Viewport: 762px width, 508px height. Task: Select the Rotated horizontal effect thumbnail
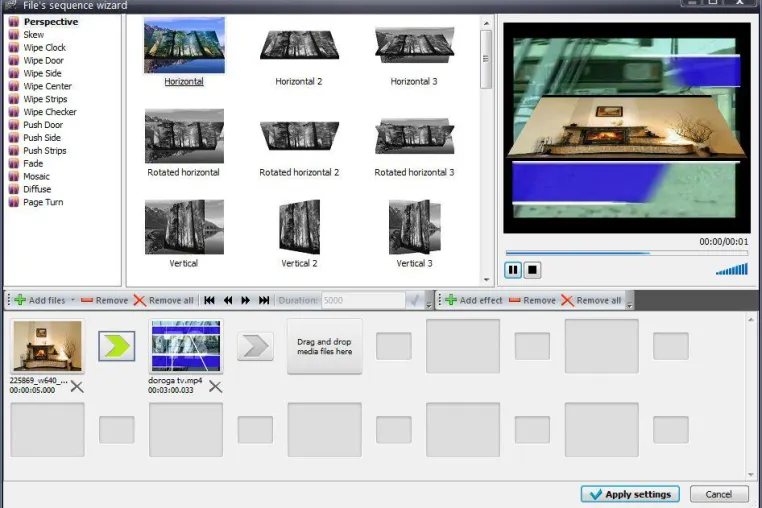184,136
